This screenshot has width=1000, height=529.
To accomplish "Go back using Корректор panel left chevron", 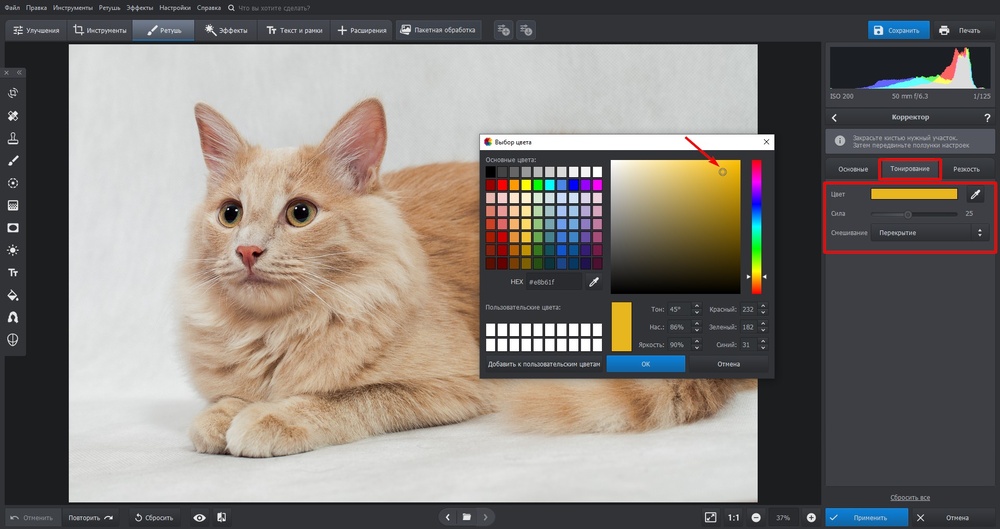I will click(835, 117).
